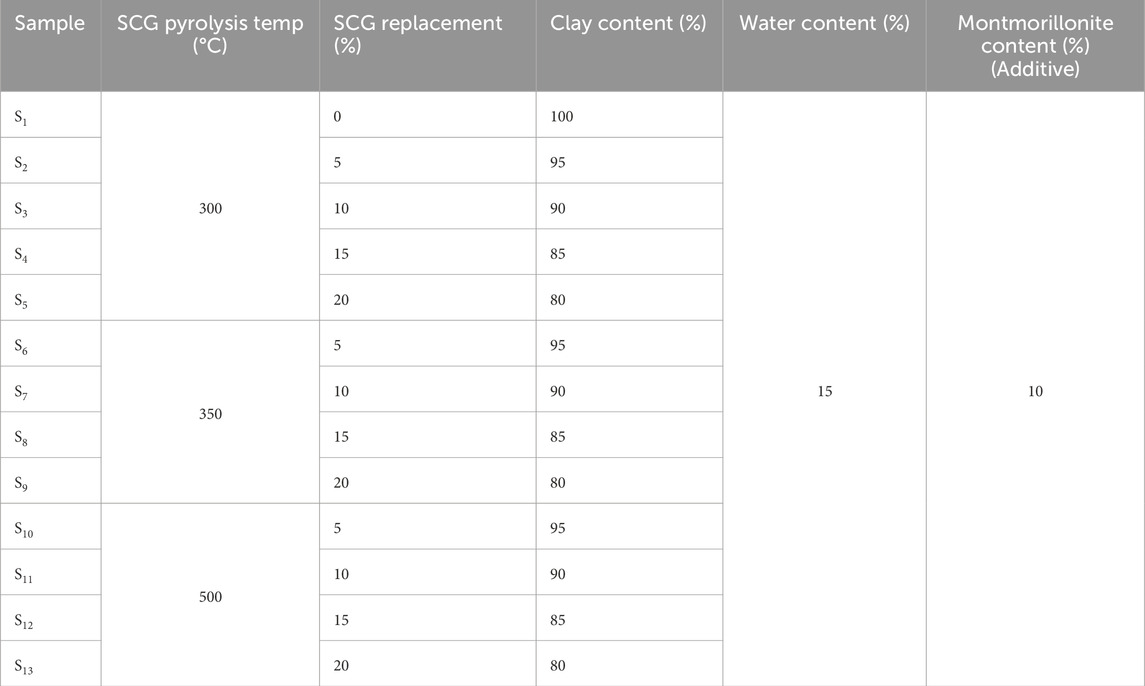The width and height of the screenshot is (1145, 686).
Task: Click the S6 sample cell
Action: (x=23, y=346)
